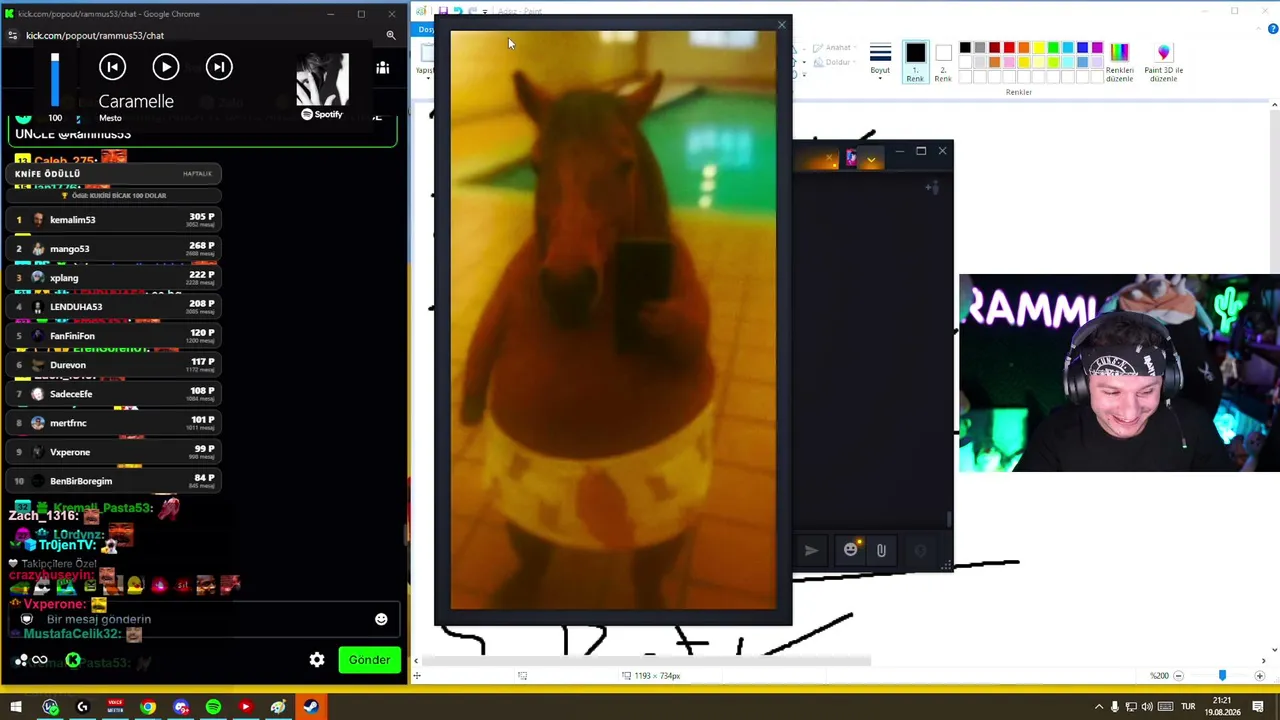Viewport: 1280px width, 720px height.
Task: Click the chat message input field
Action: (x=205, y=619)
